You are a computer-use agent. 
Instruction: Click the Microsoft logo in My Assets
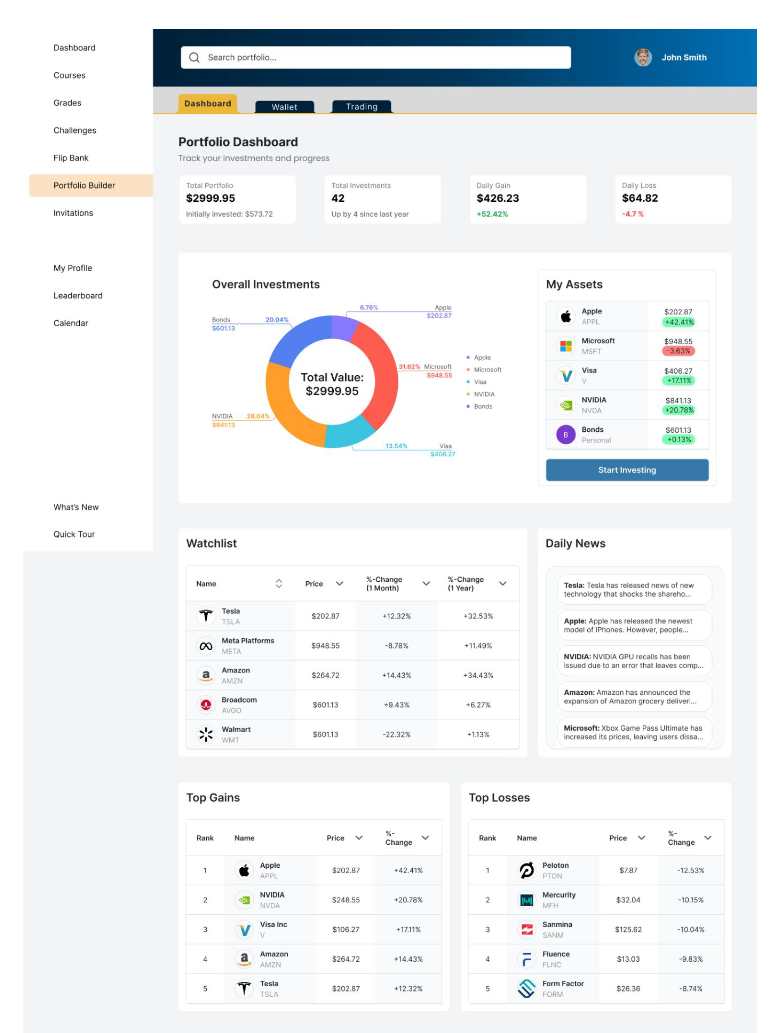pyautogui.click(x=566, y=346)
